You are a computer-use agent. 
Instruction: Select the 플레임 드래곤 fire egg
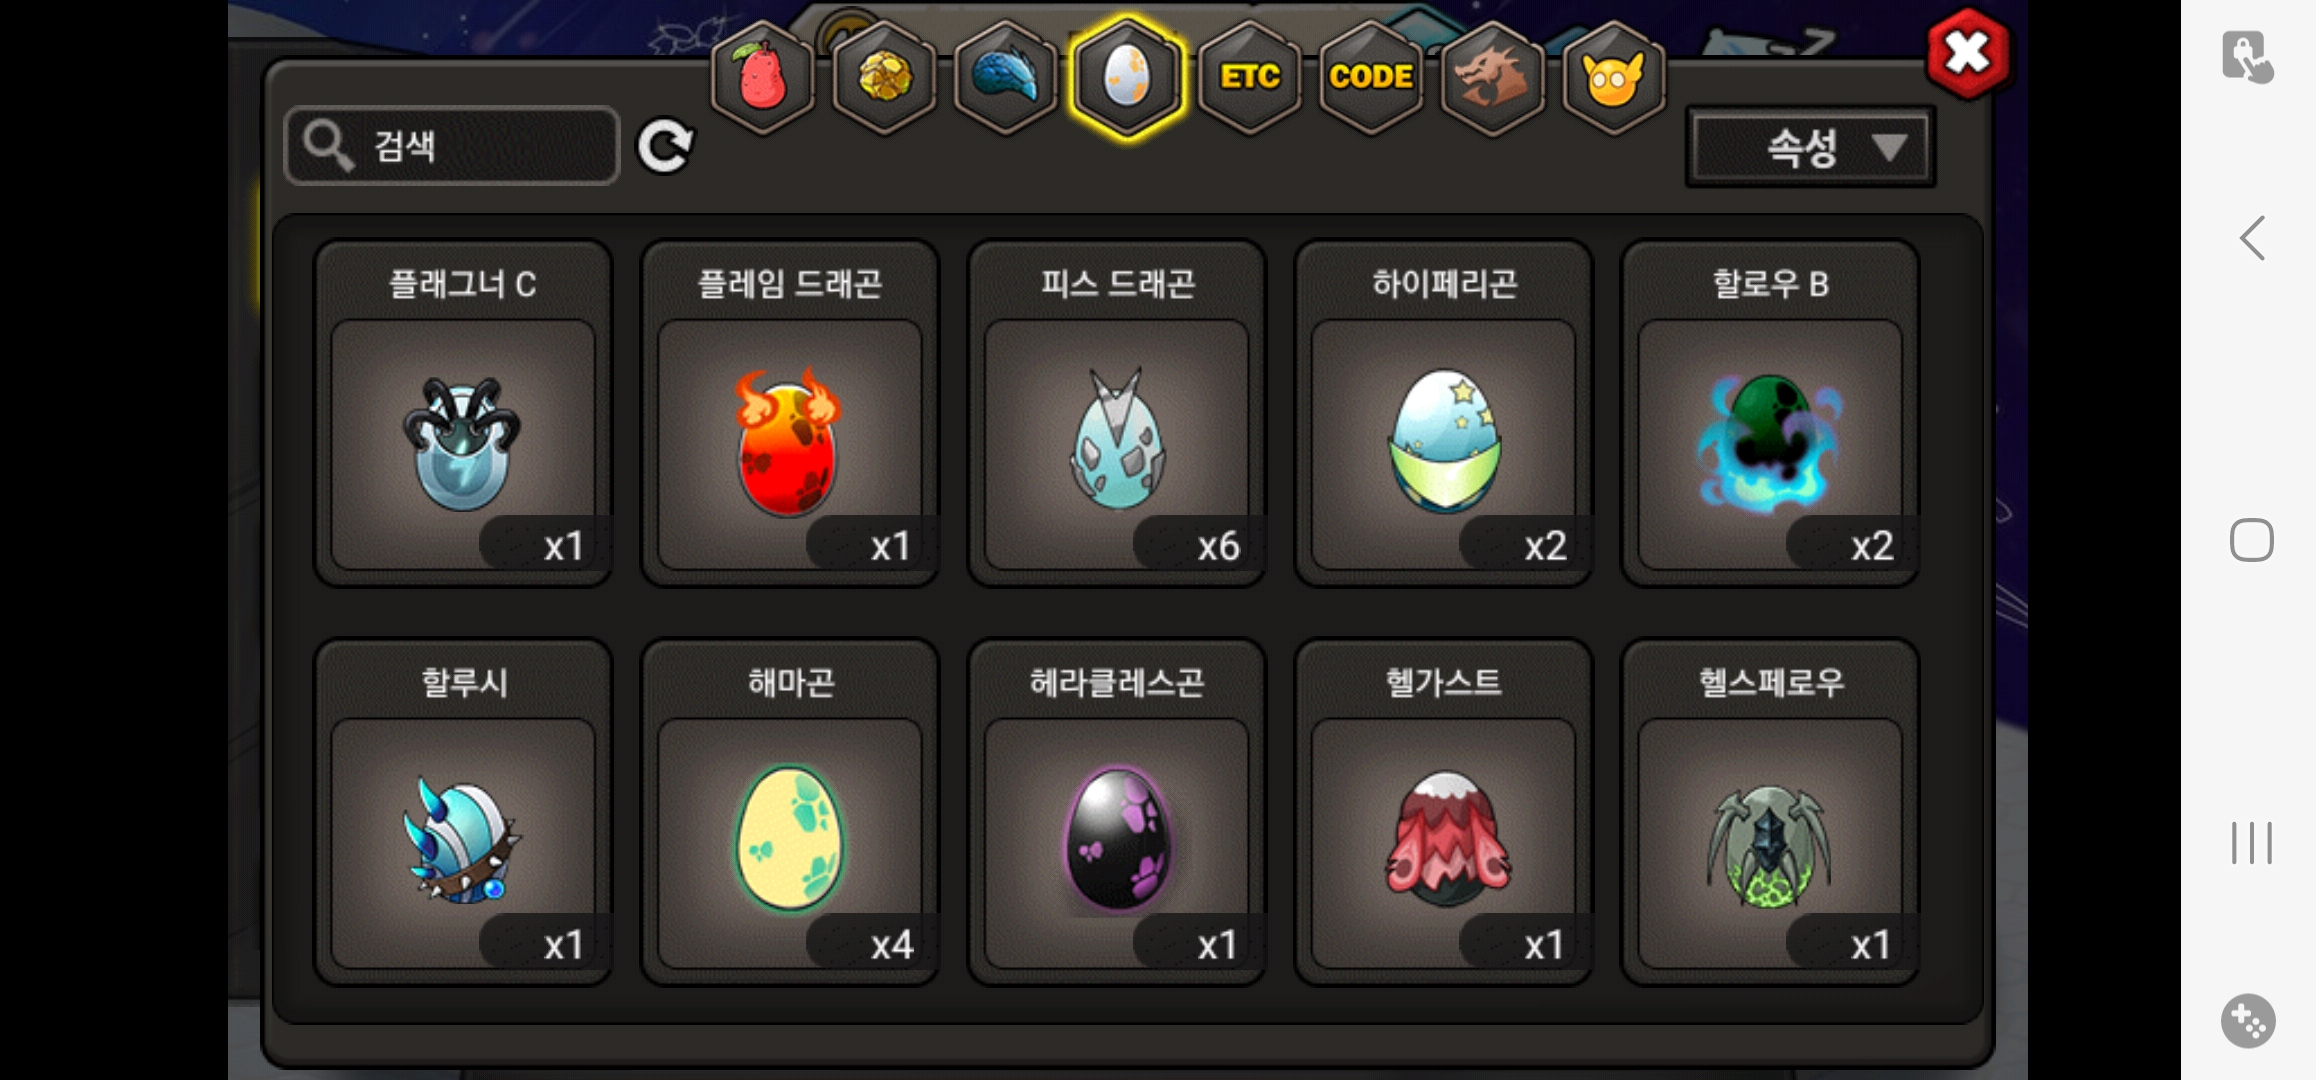(x=790, y=412)
